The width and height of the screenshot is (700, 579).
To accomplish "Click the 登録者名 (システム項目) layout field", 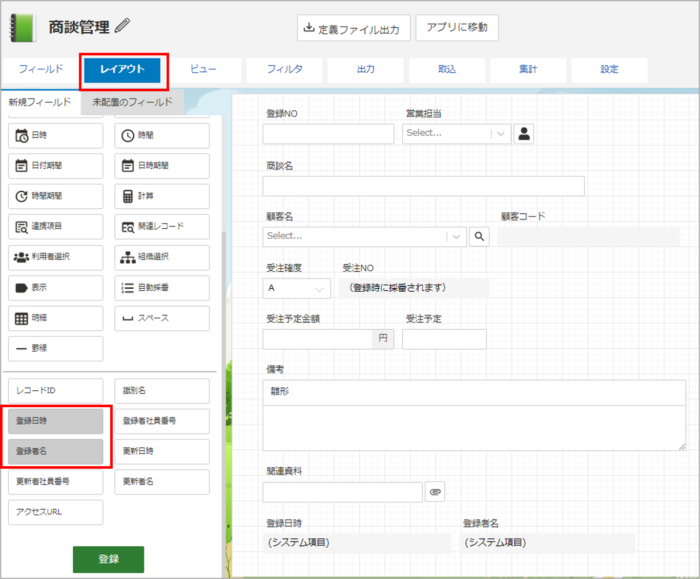I will [x=547, y=543].
